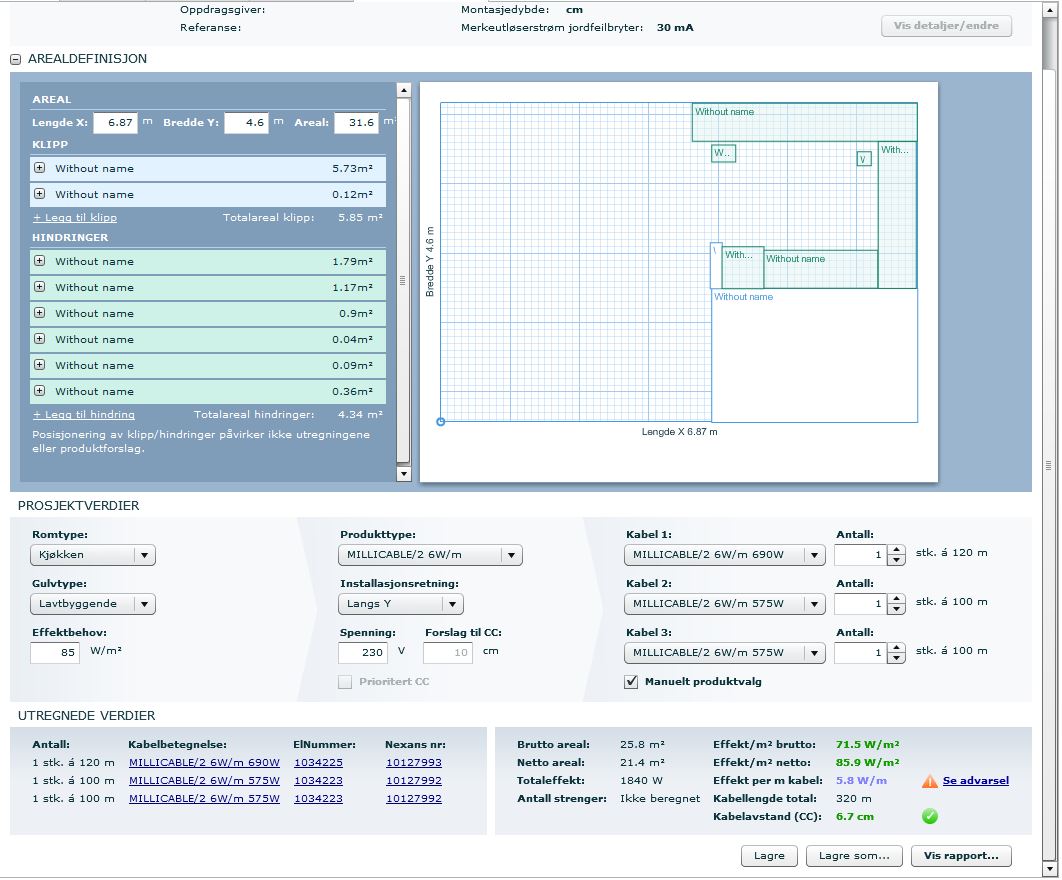Click the orange warning triangle icon
This screenshot has height=880, width=1062.
click(930, 781)
